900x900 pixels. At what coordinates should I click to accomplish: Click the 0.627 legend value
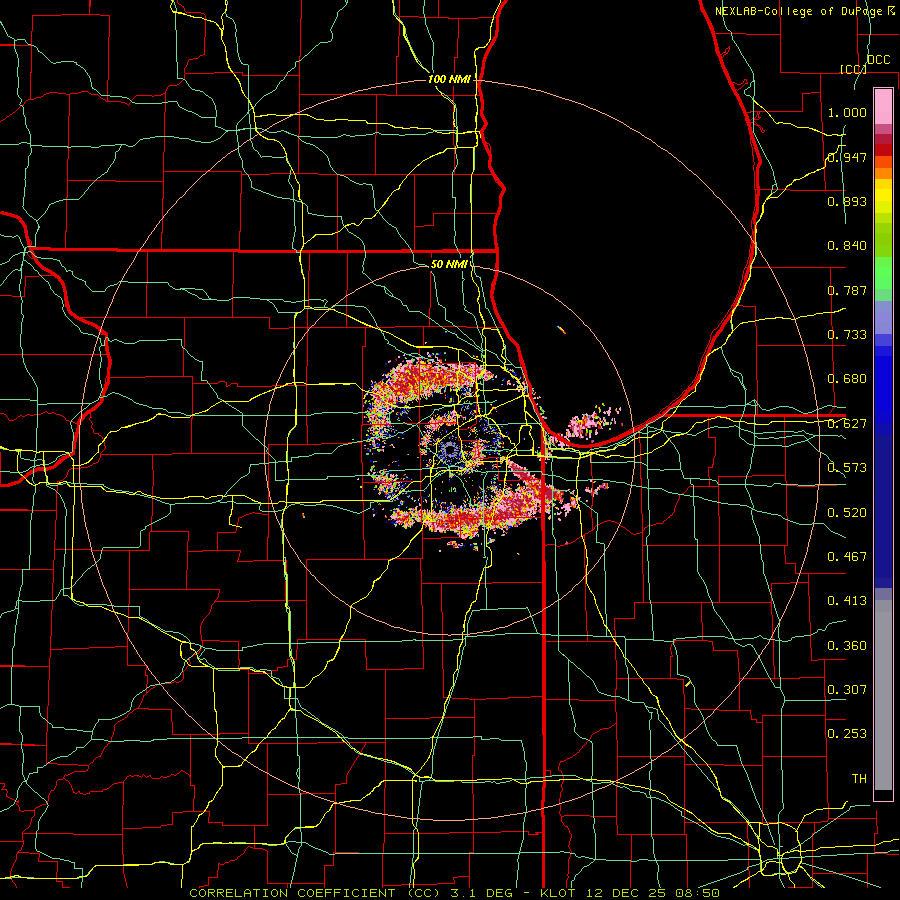[847, 424]
